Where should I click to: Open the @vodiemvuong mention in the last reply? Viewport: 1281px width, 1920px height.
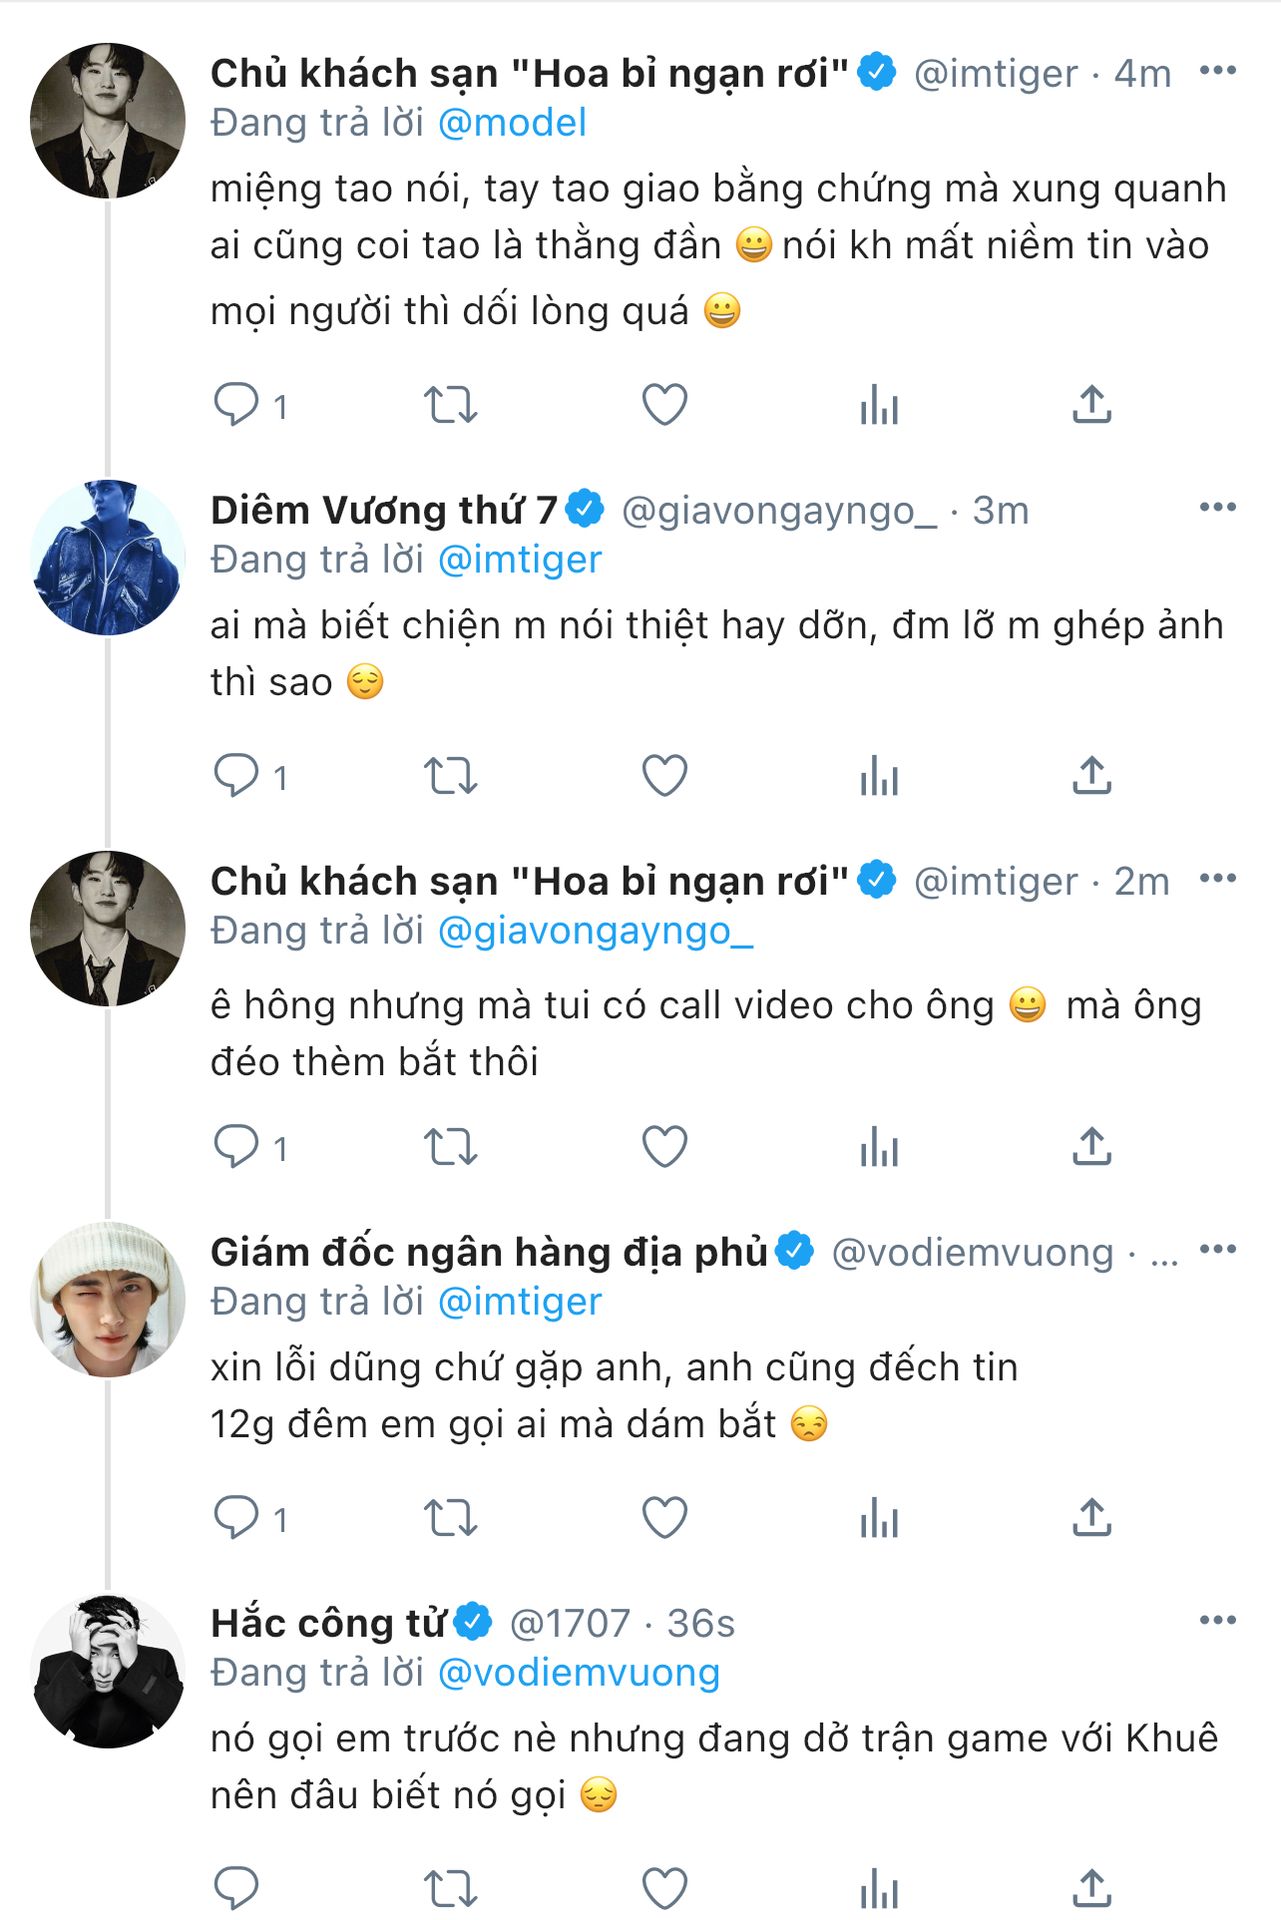[579, 1673]
